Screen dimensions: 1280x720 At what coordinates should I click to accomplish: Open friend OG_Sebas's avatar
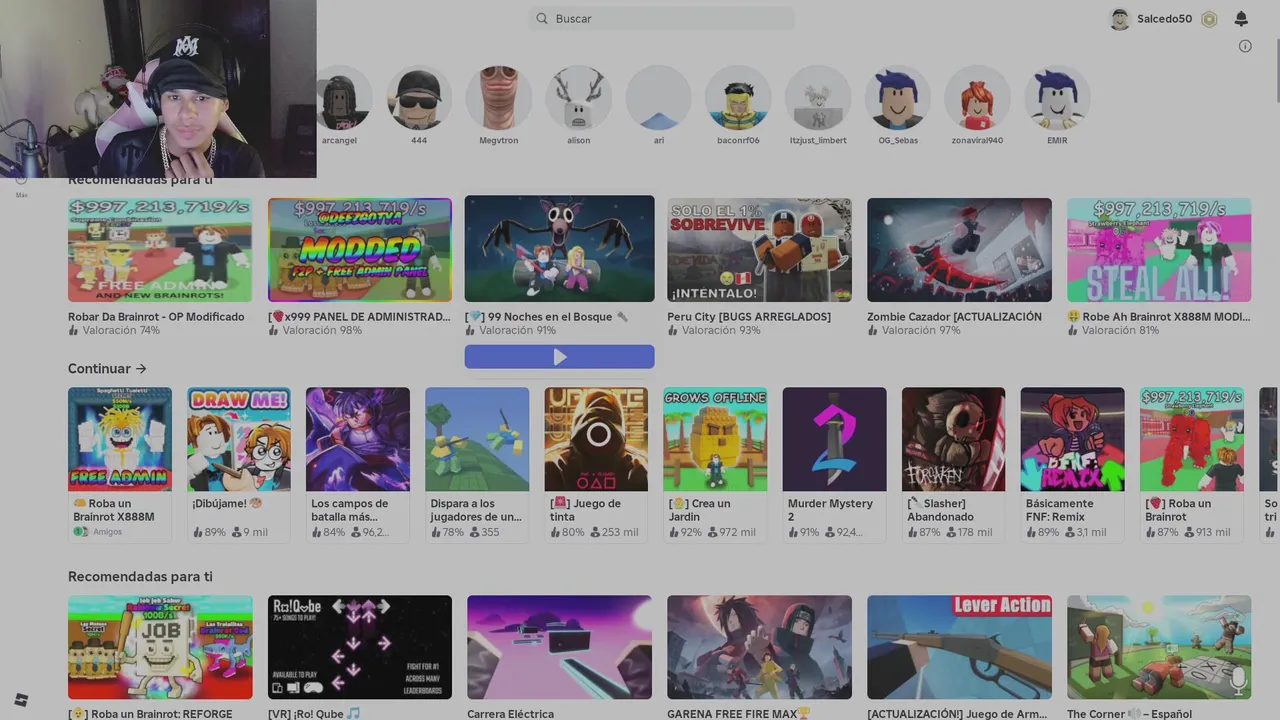point(898,98)
